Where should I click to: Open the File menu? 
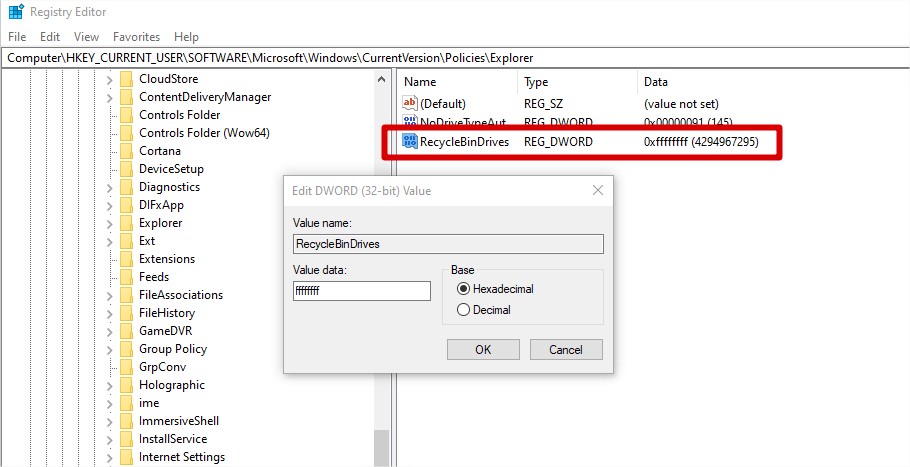coord(17,37)
